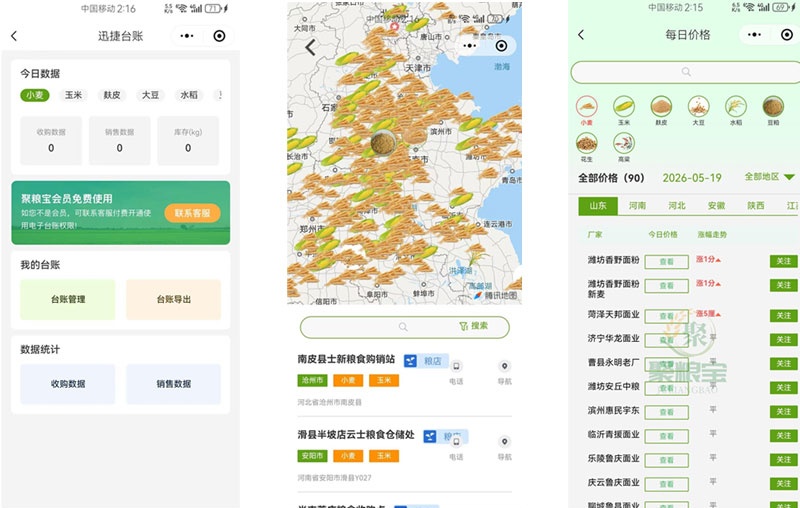Toggle 关注 for 济宁华龙面业
This screenshot has width=800, height=508.
[x=783, y=339]
